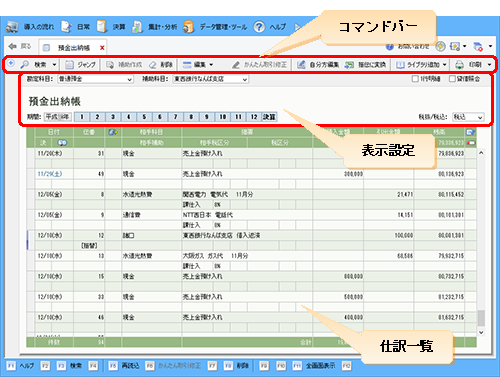Click the 振伝に変換 button

click(x=365, y=65)
